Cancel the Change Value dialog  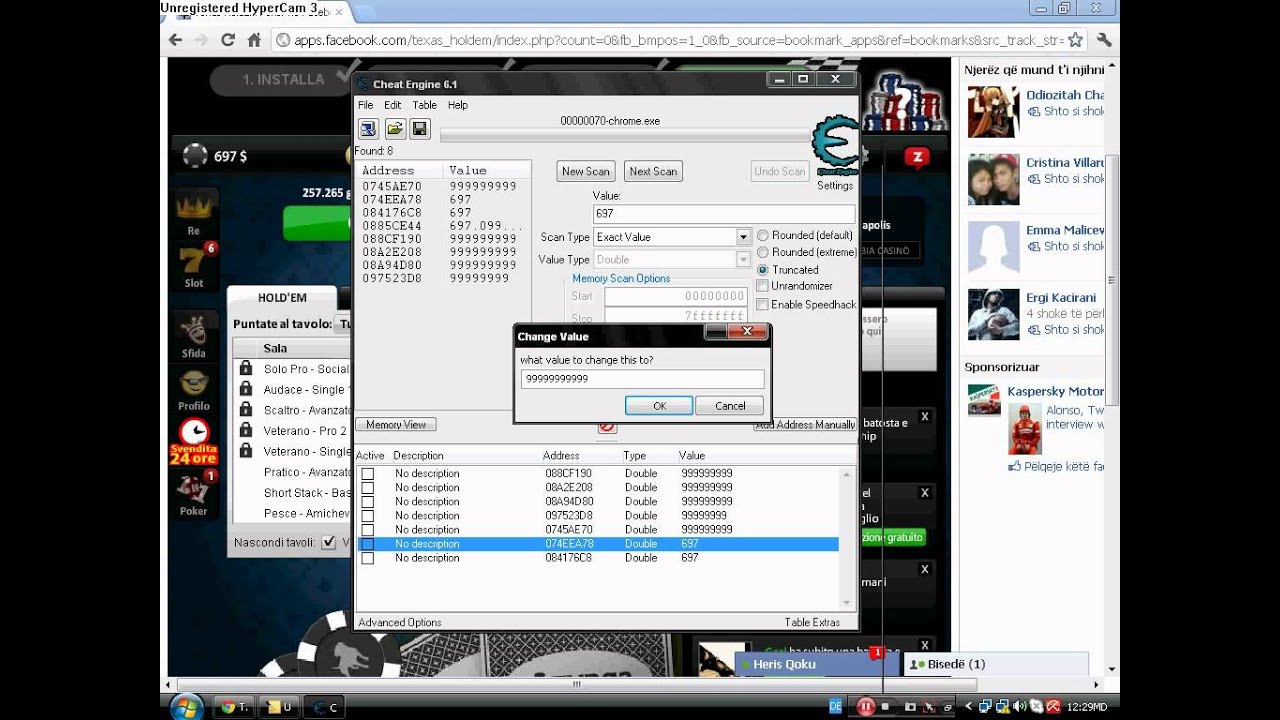[730, 406]
